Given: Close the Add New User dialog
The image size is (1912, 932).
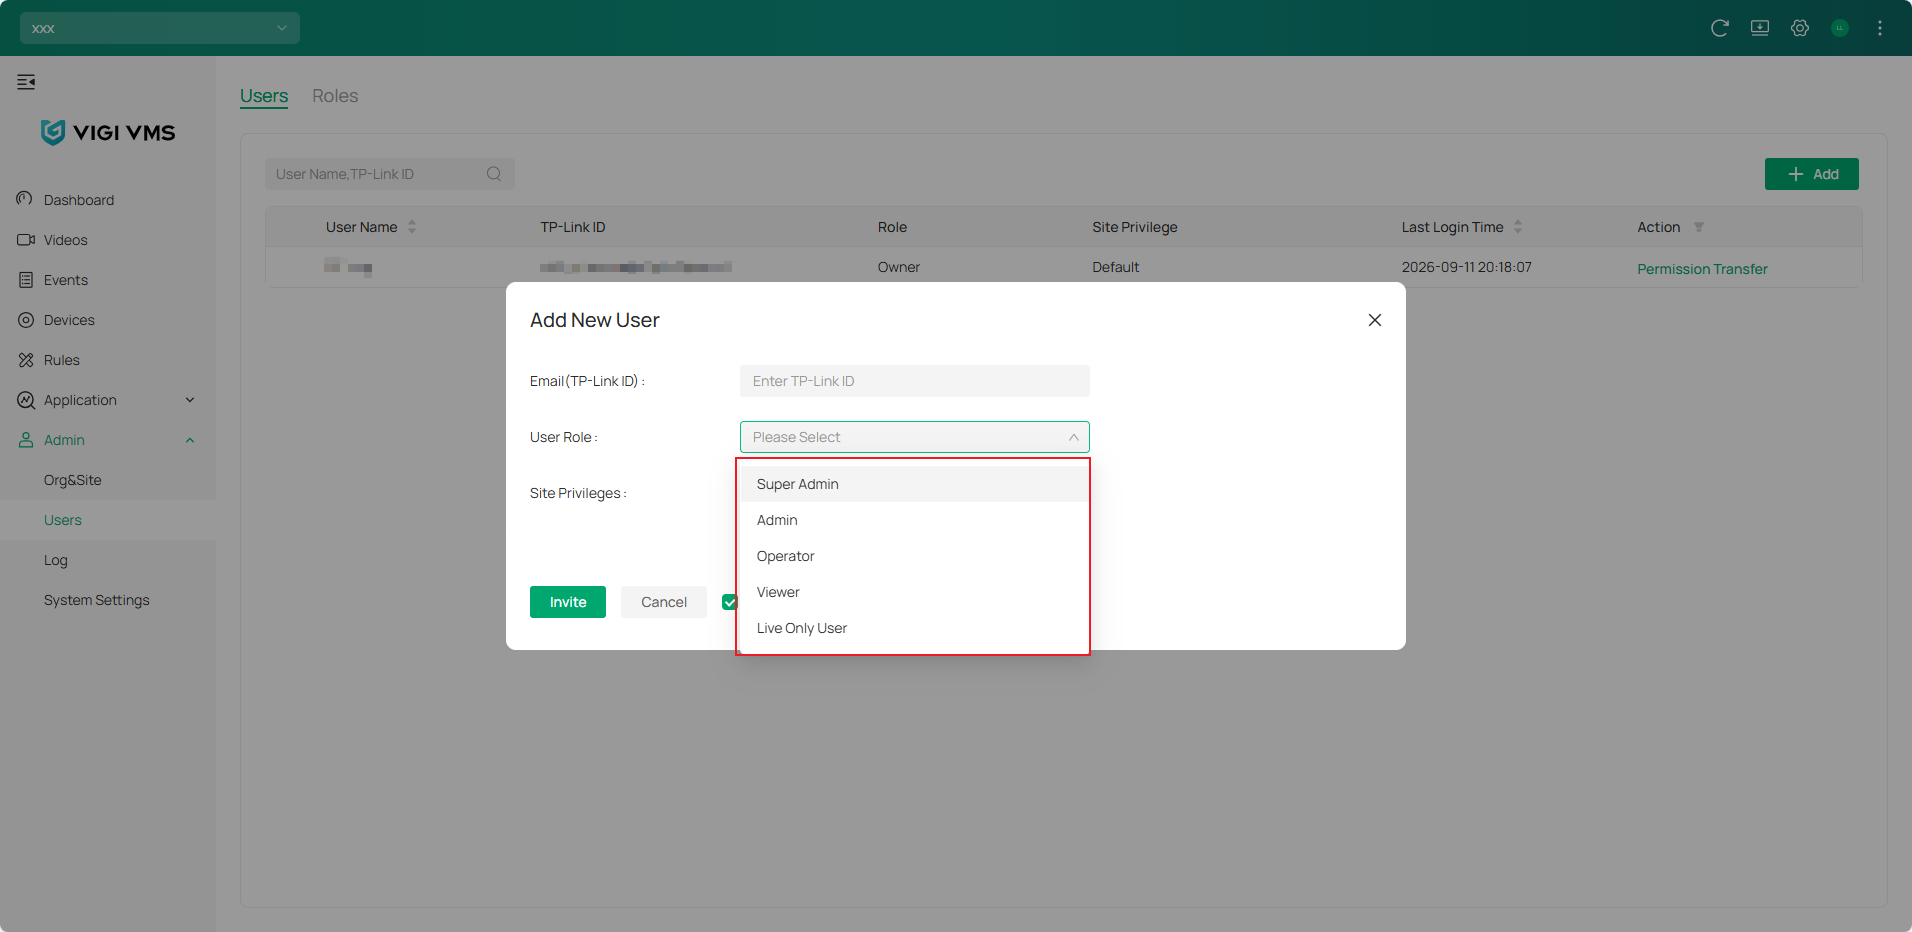Looking at the screenshot, I should pos(1375,320).
